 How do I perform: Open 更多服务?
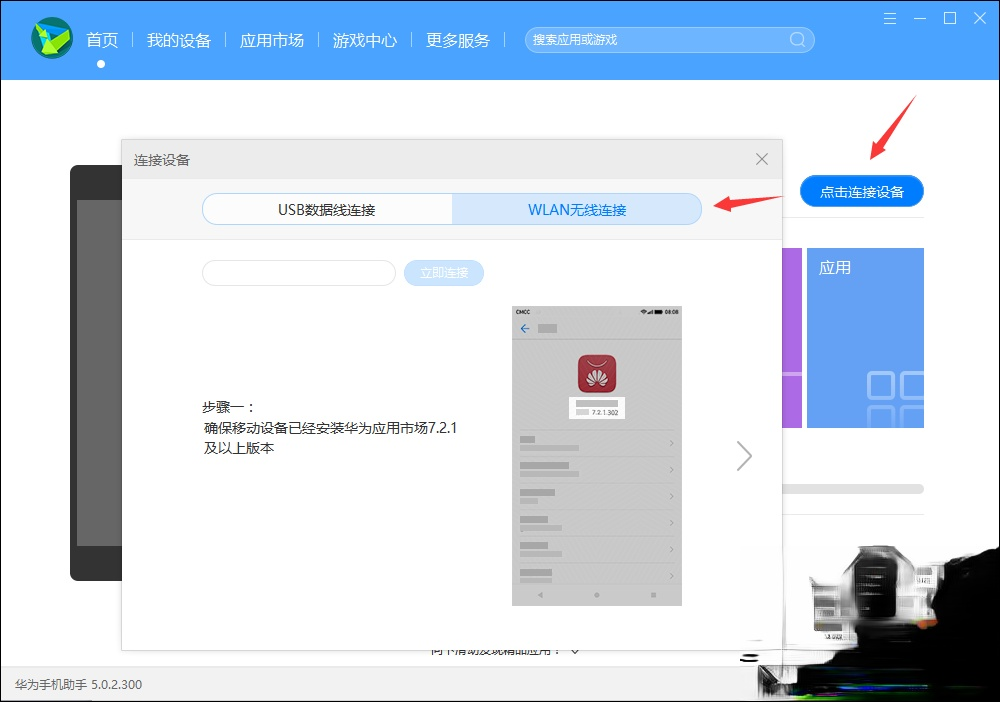[x=458, y=40]
